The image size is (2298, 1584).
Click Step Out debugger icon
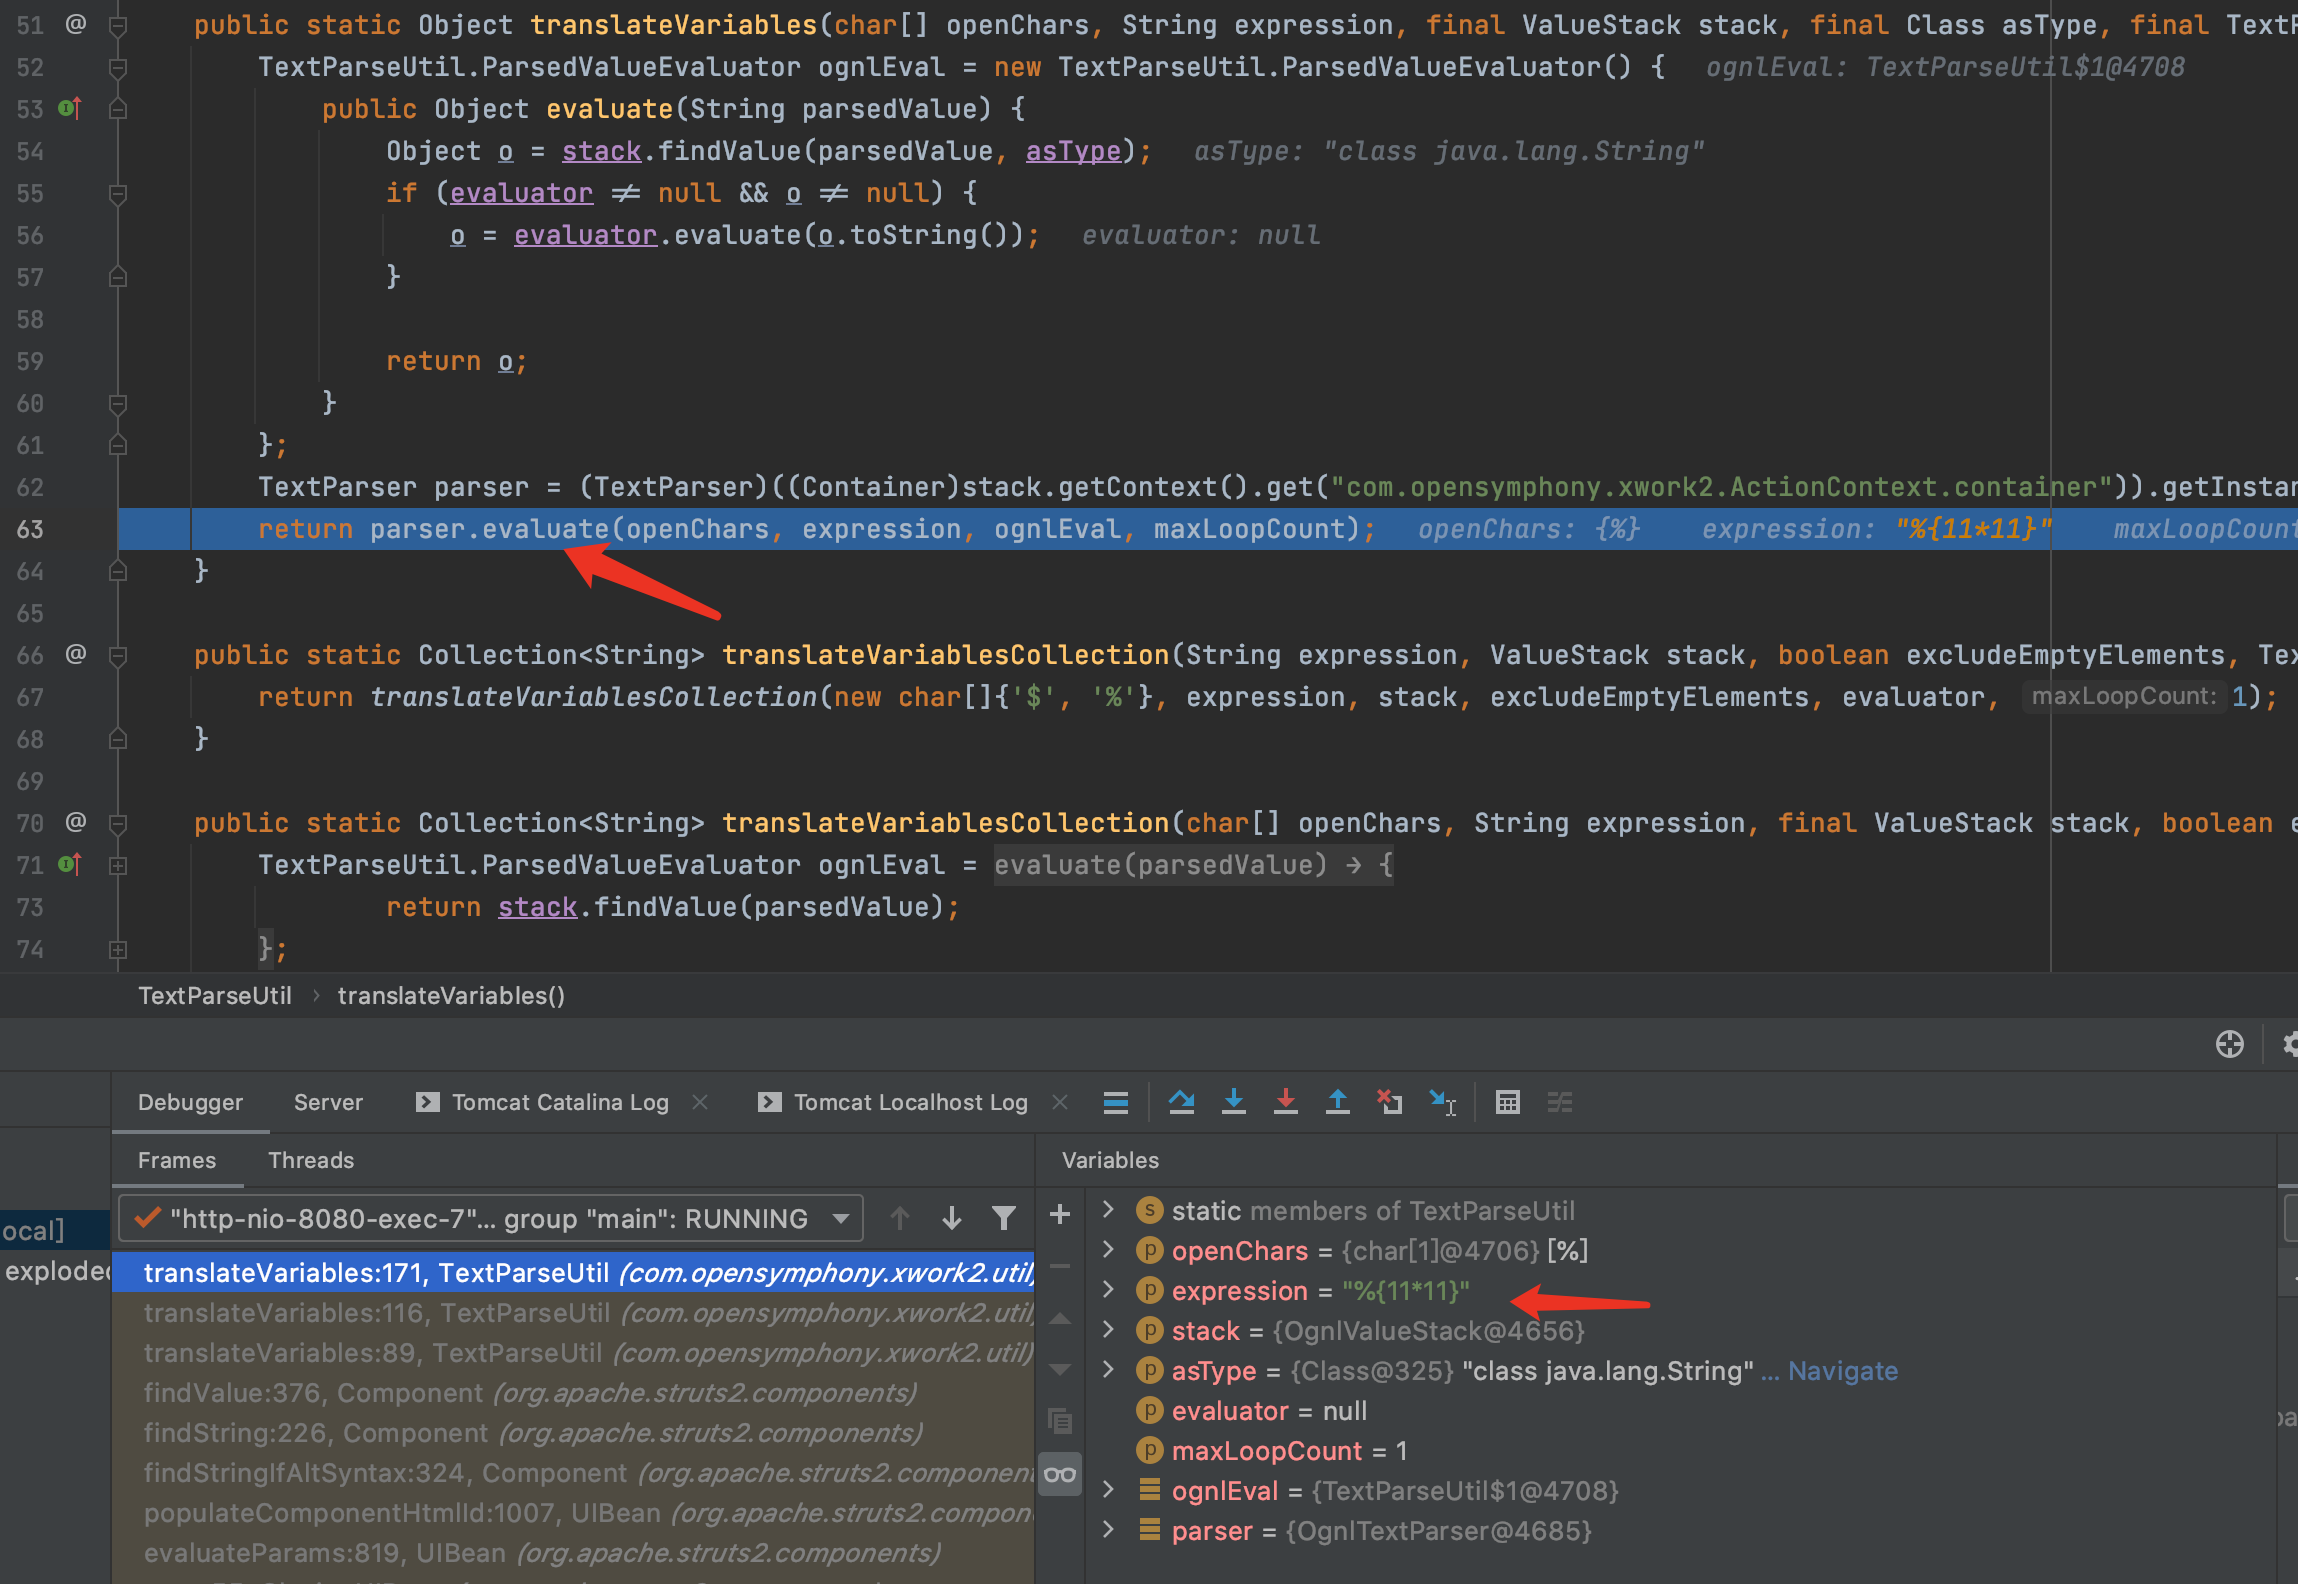[x=1338, y=1102]
